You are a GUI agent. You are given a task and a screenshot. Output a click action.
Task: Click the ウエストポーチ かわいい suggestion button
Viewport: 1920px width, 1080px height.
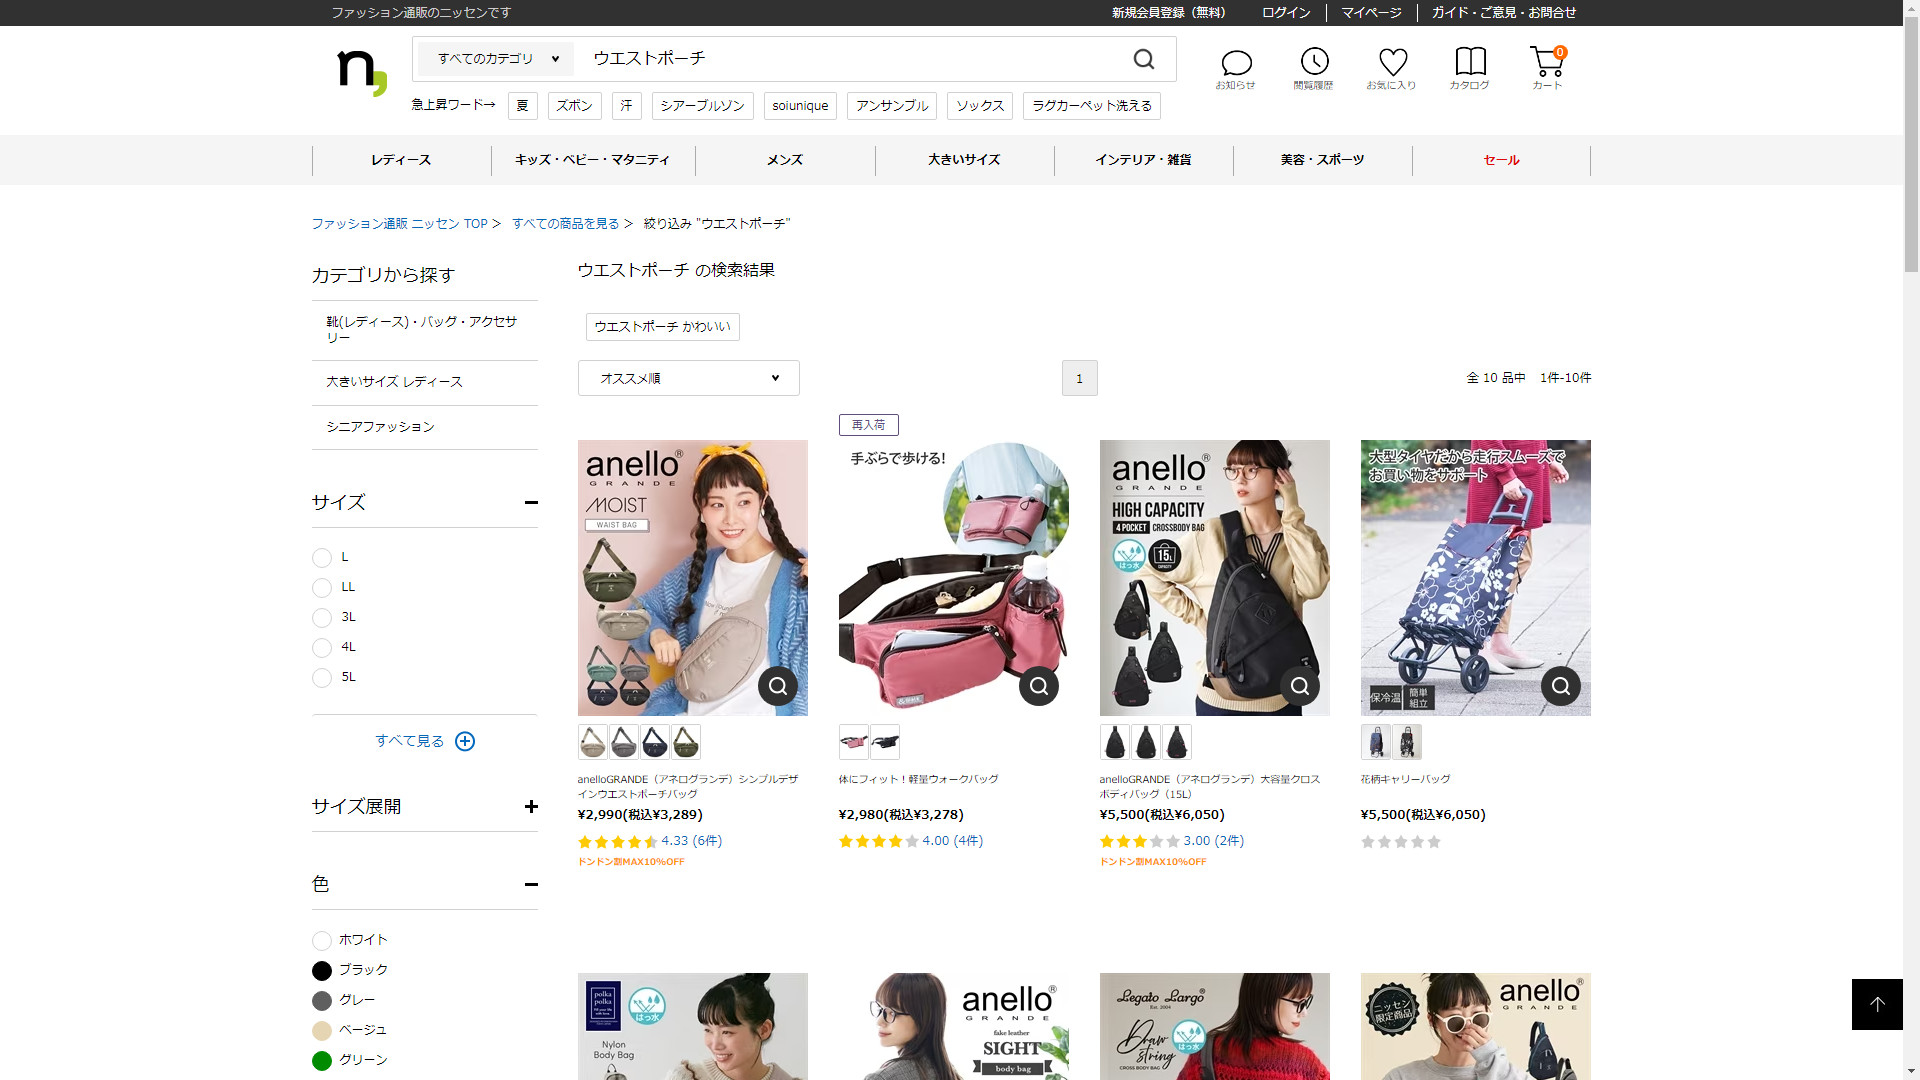pyautogui.click(x=662, y=327)
